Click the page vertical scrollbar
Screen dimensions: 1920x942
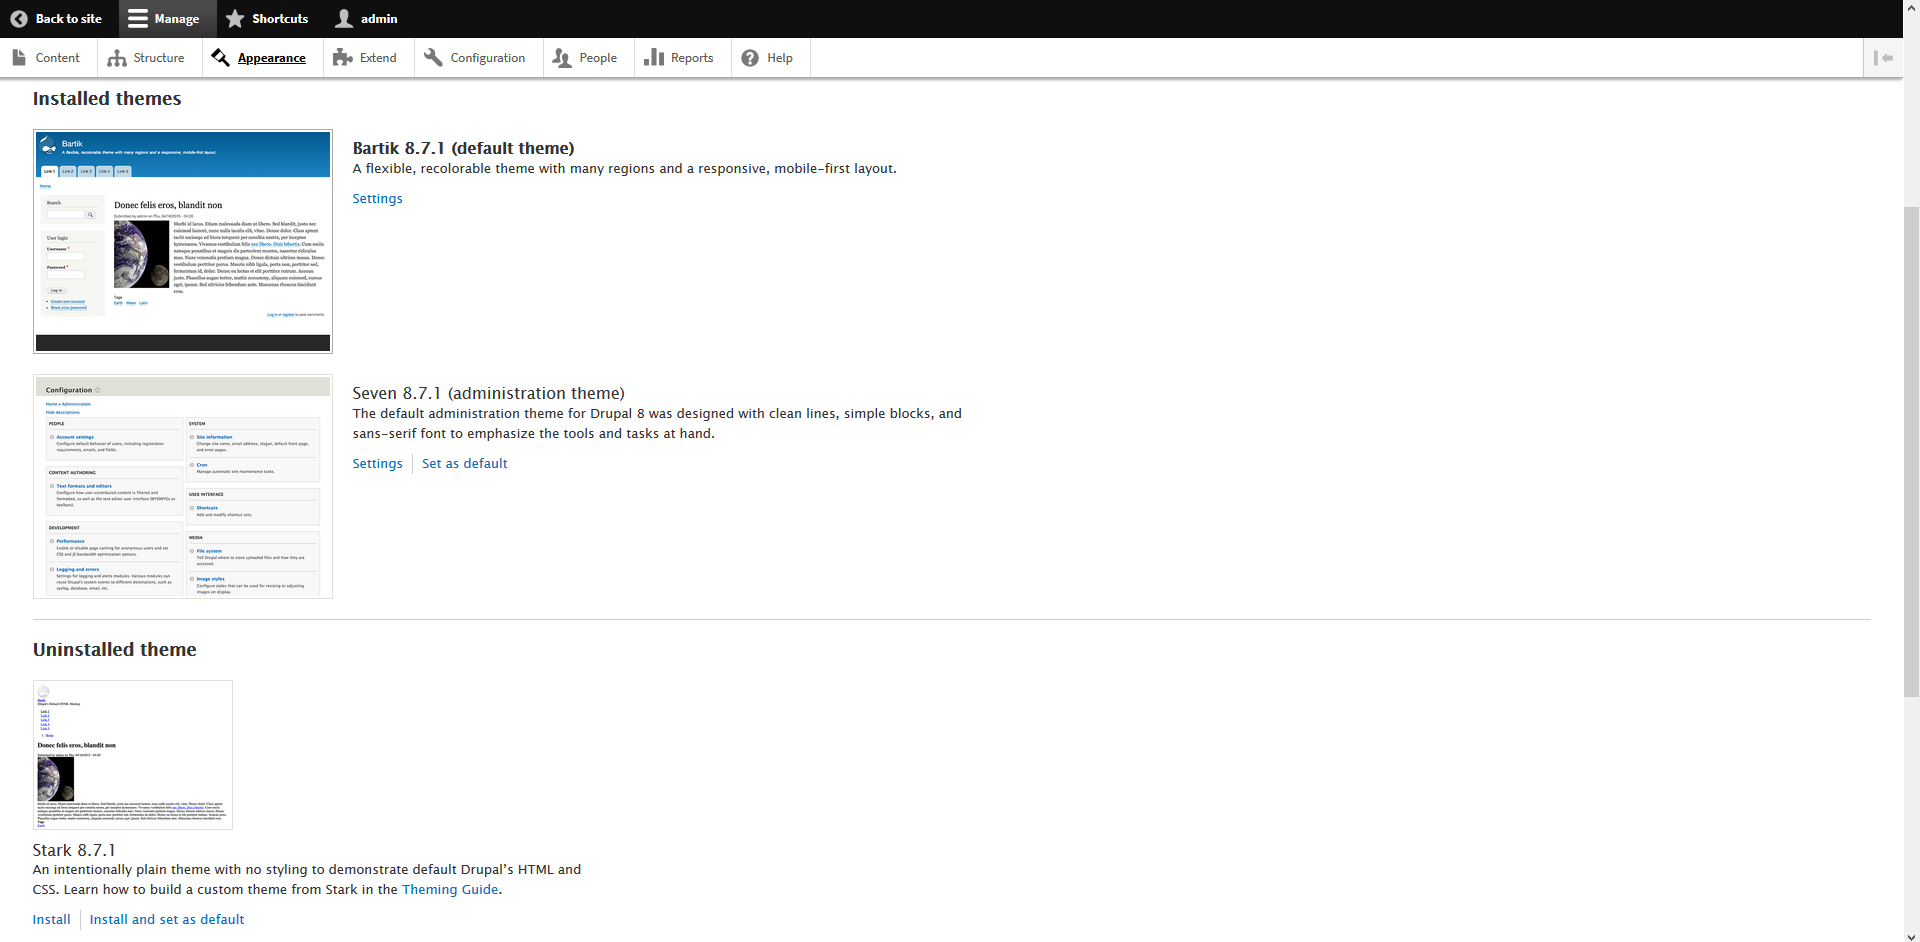[x=1911, y=450]
